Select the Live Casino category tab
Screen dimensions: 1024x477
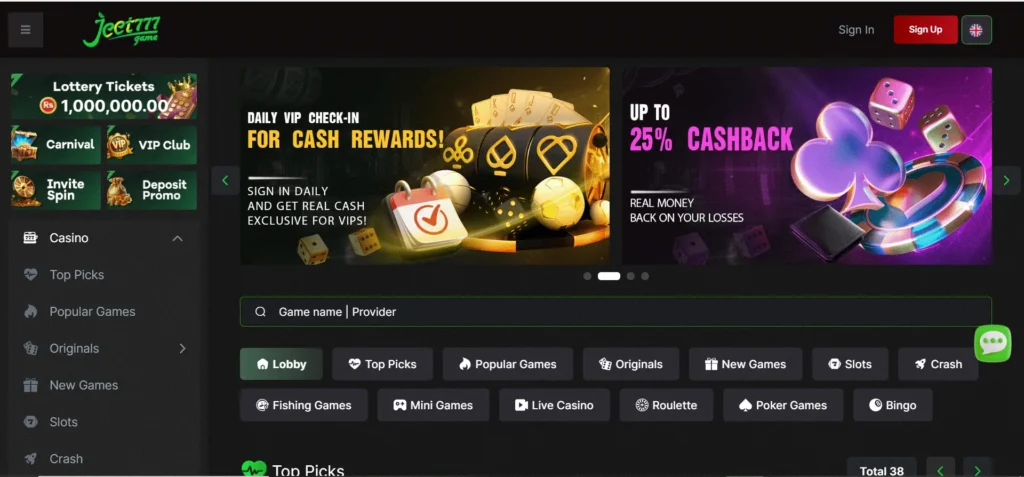tap(554, 405)
